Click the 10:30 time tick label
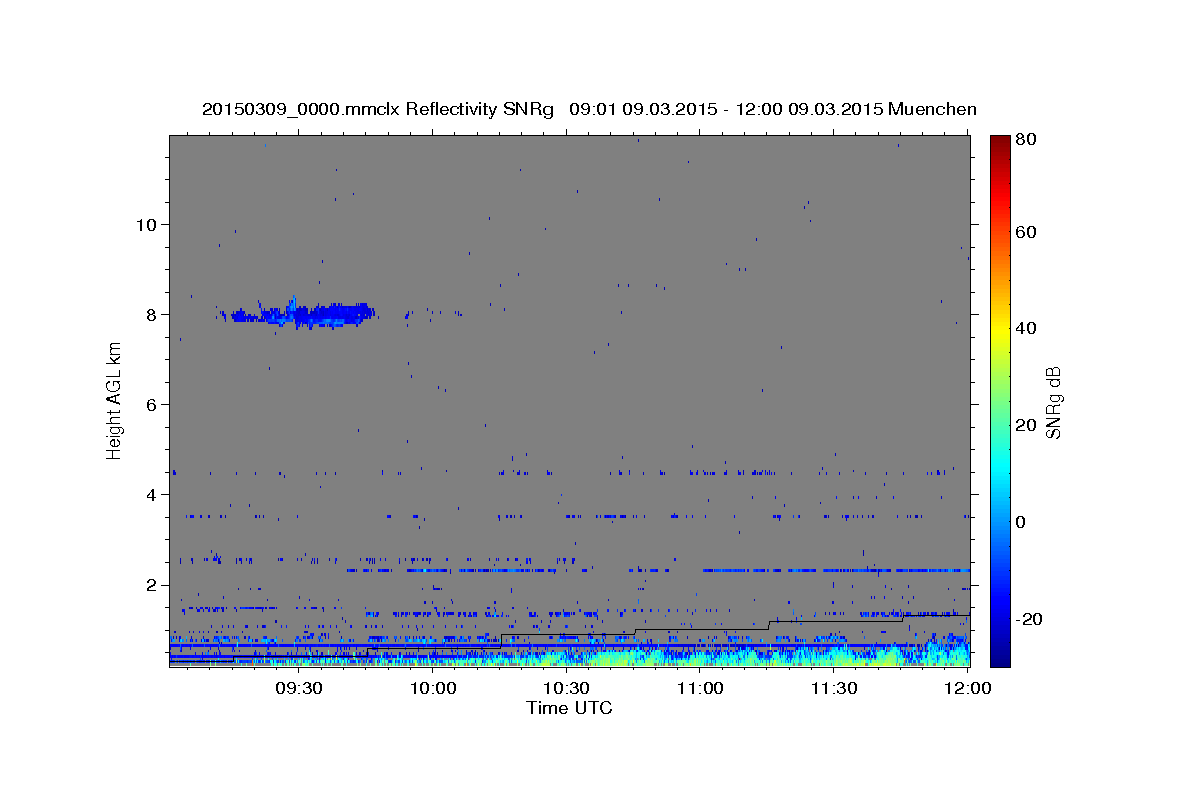This screenshot has width=1200, height=800. click(566, 688)
